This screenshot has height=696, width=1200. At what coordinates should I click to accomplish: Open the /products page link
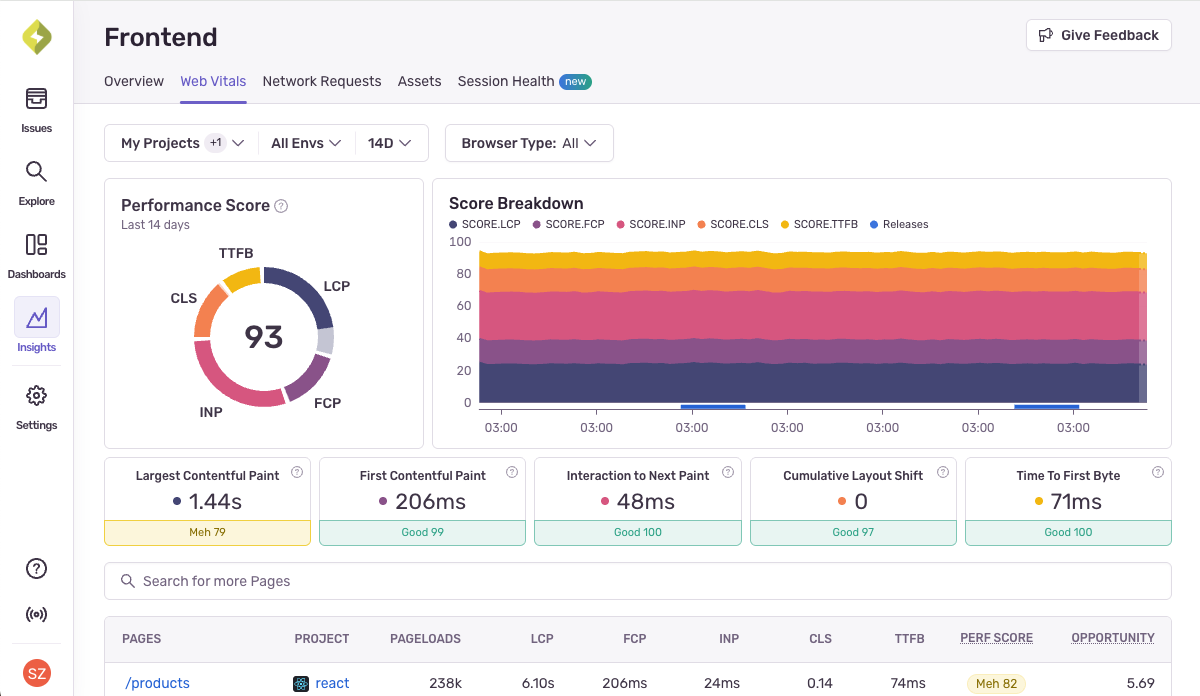pyautogui.click(x=157, y=683)
